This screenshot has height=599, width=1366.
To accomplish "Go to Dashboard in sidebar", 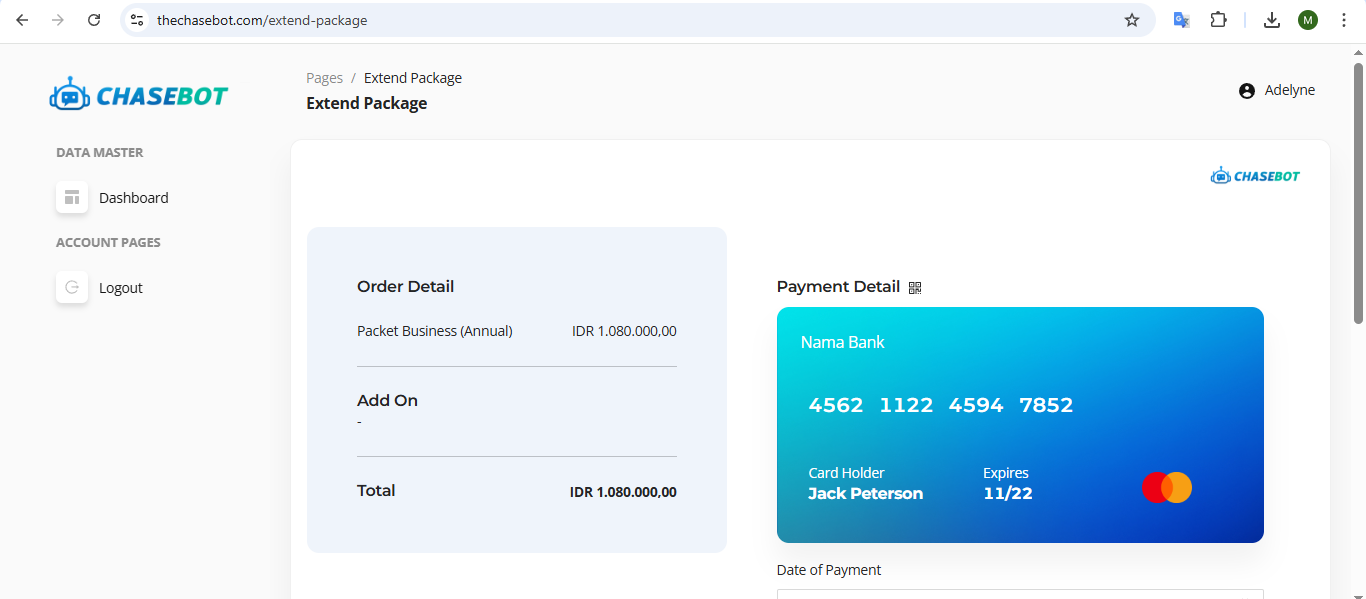I will tap(134, 198).
